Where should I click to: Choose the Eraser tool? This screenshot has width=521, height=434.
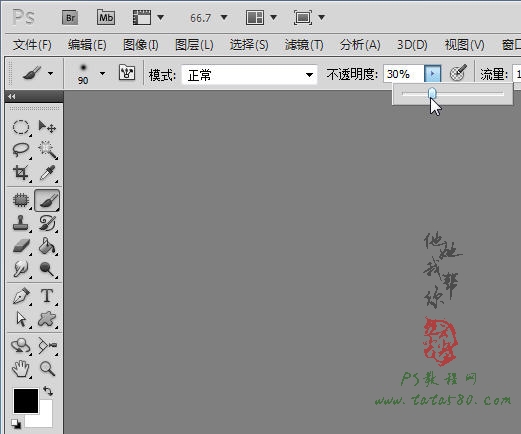21,246
